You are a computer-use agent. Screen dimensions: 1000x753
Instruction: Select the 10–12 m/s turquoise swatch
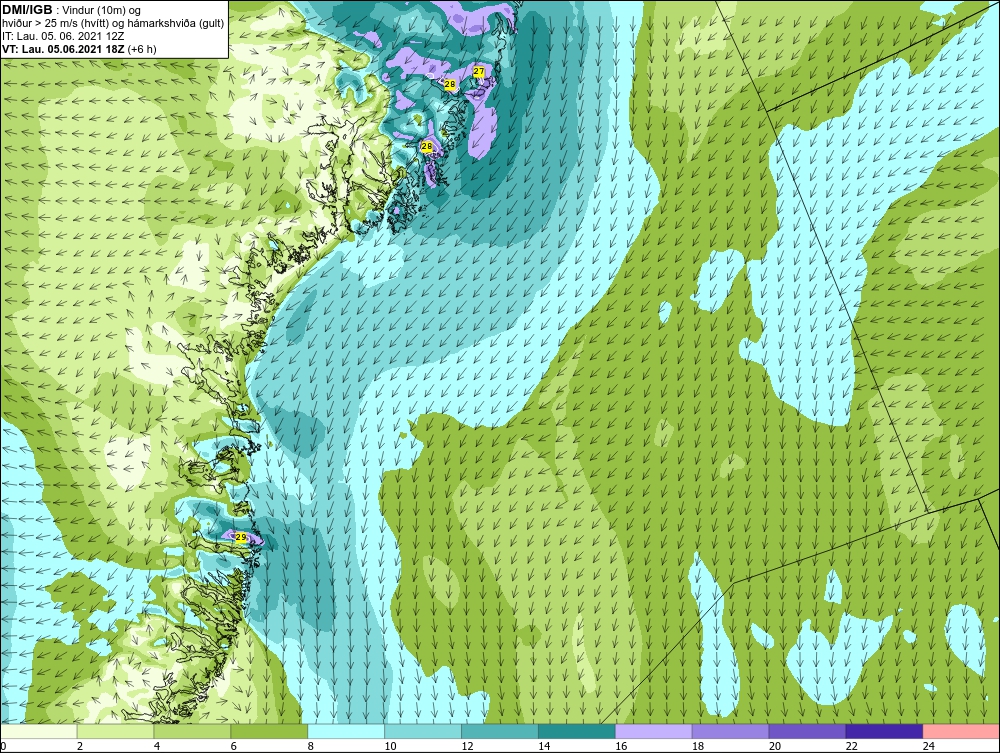click(423, 731)
